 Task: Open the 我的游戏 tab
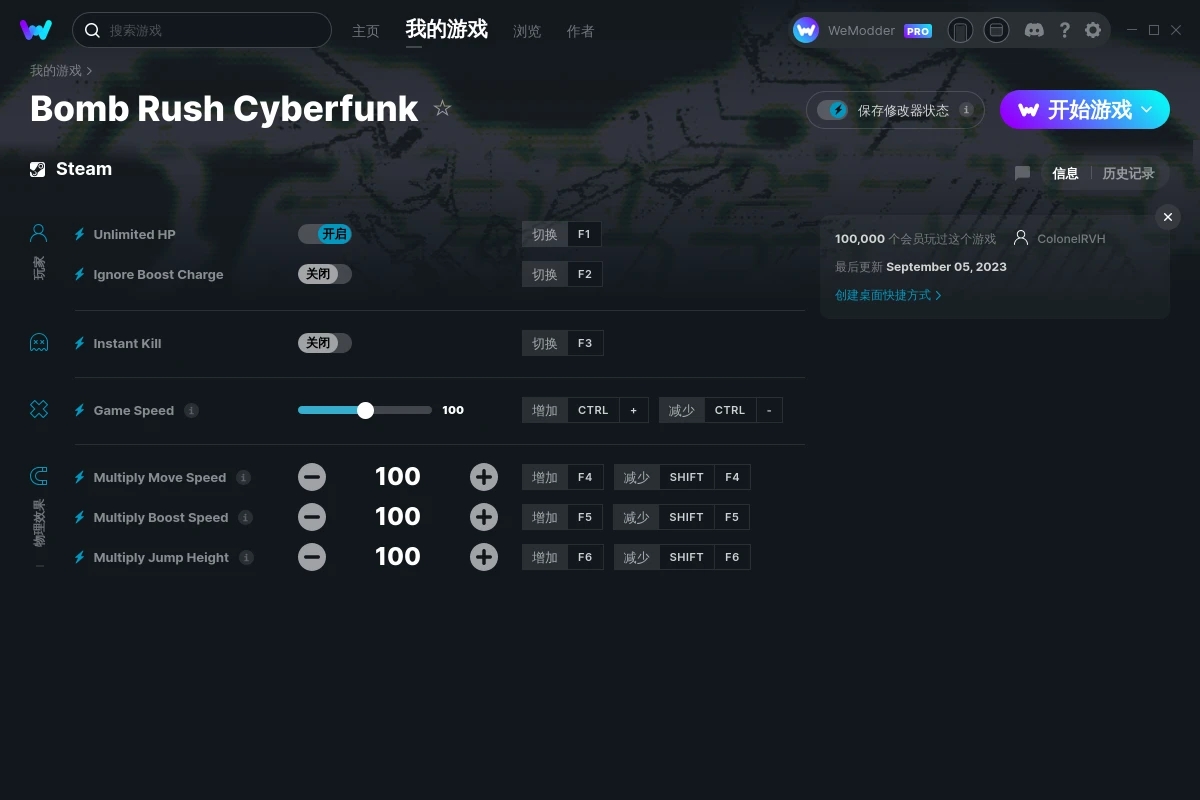[x=447, y=29]
